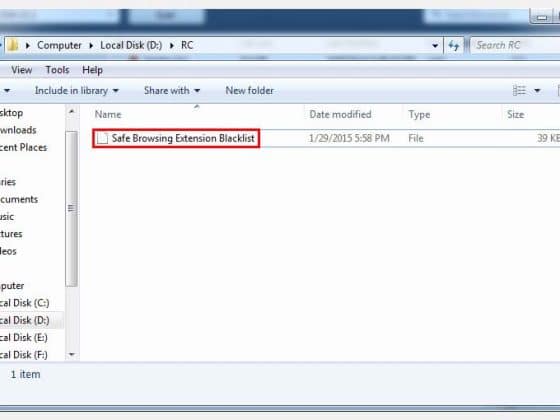Click the navigation pane scroll up arrow
The width and height of the screenshot is (560, 420).
tap(71, 111)
